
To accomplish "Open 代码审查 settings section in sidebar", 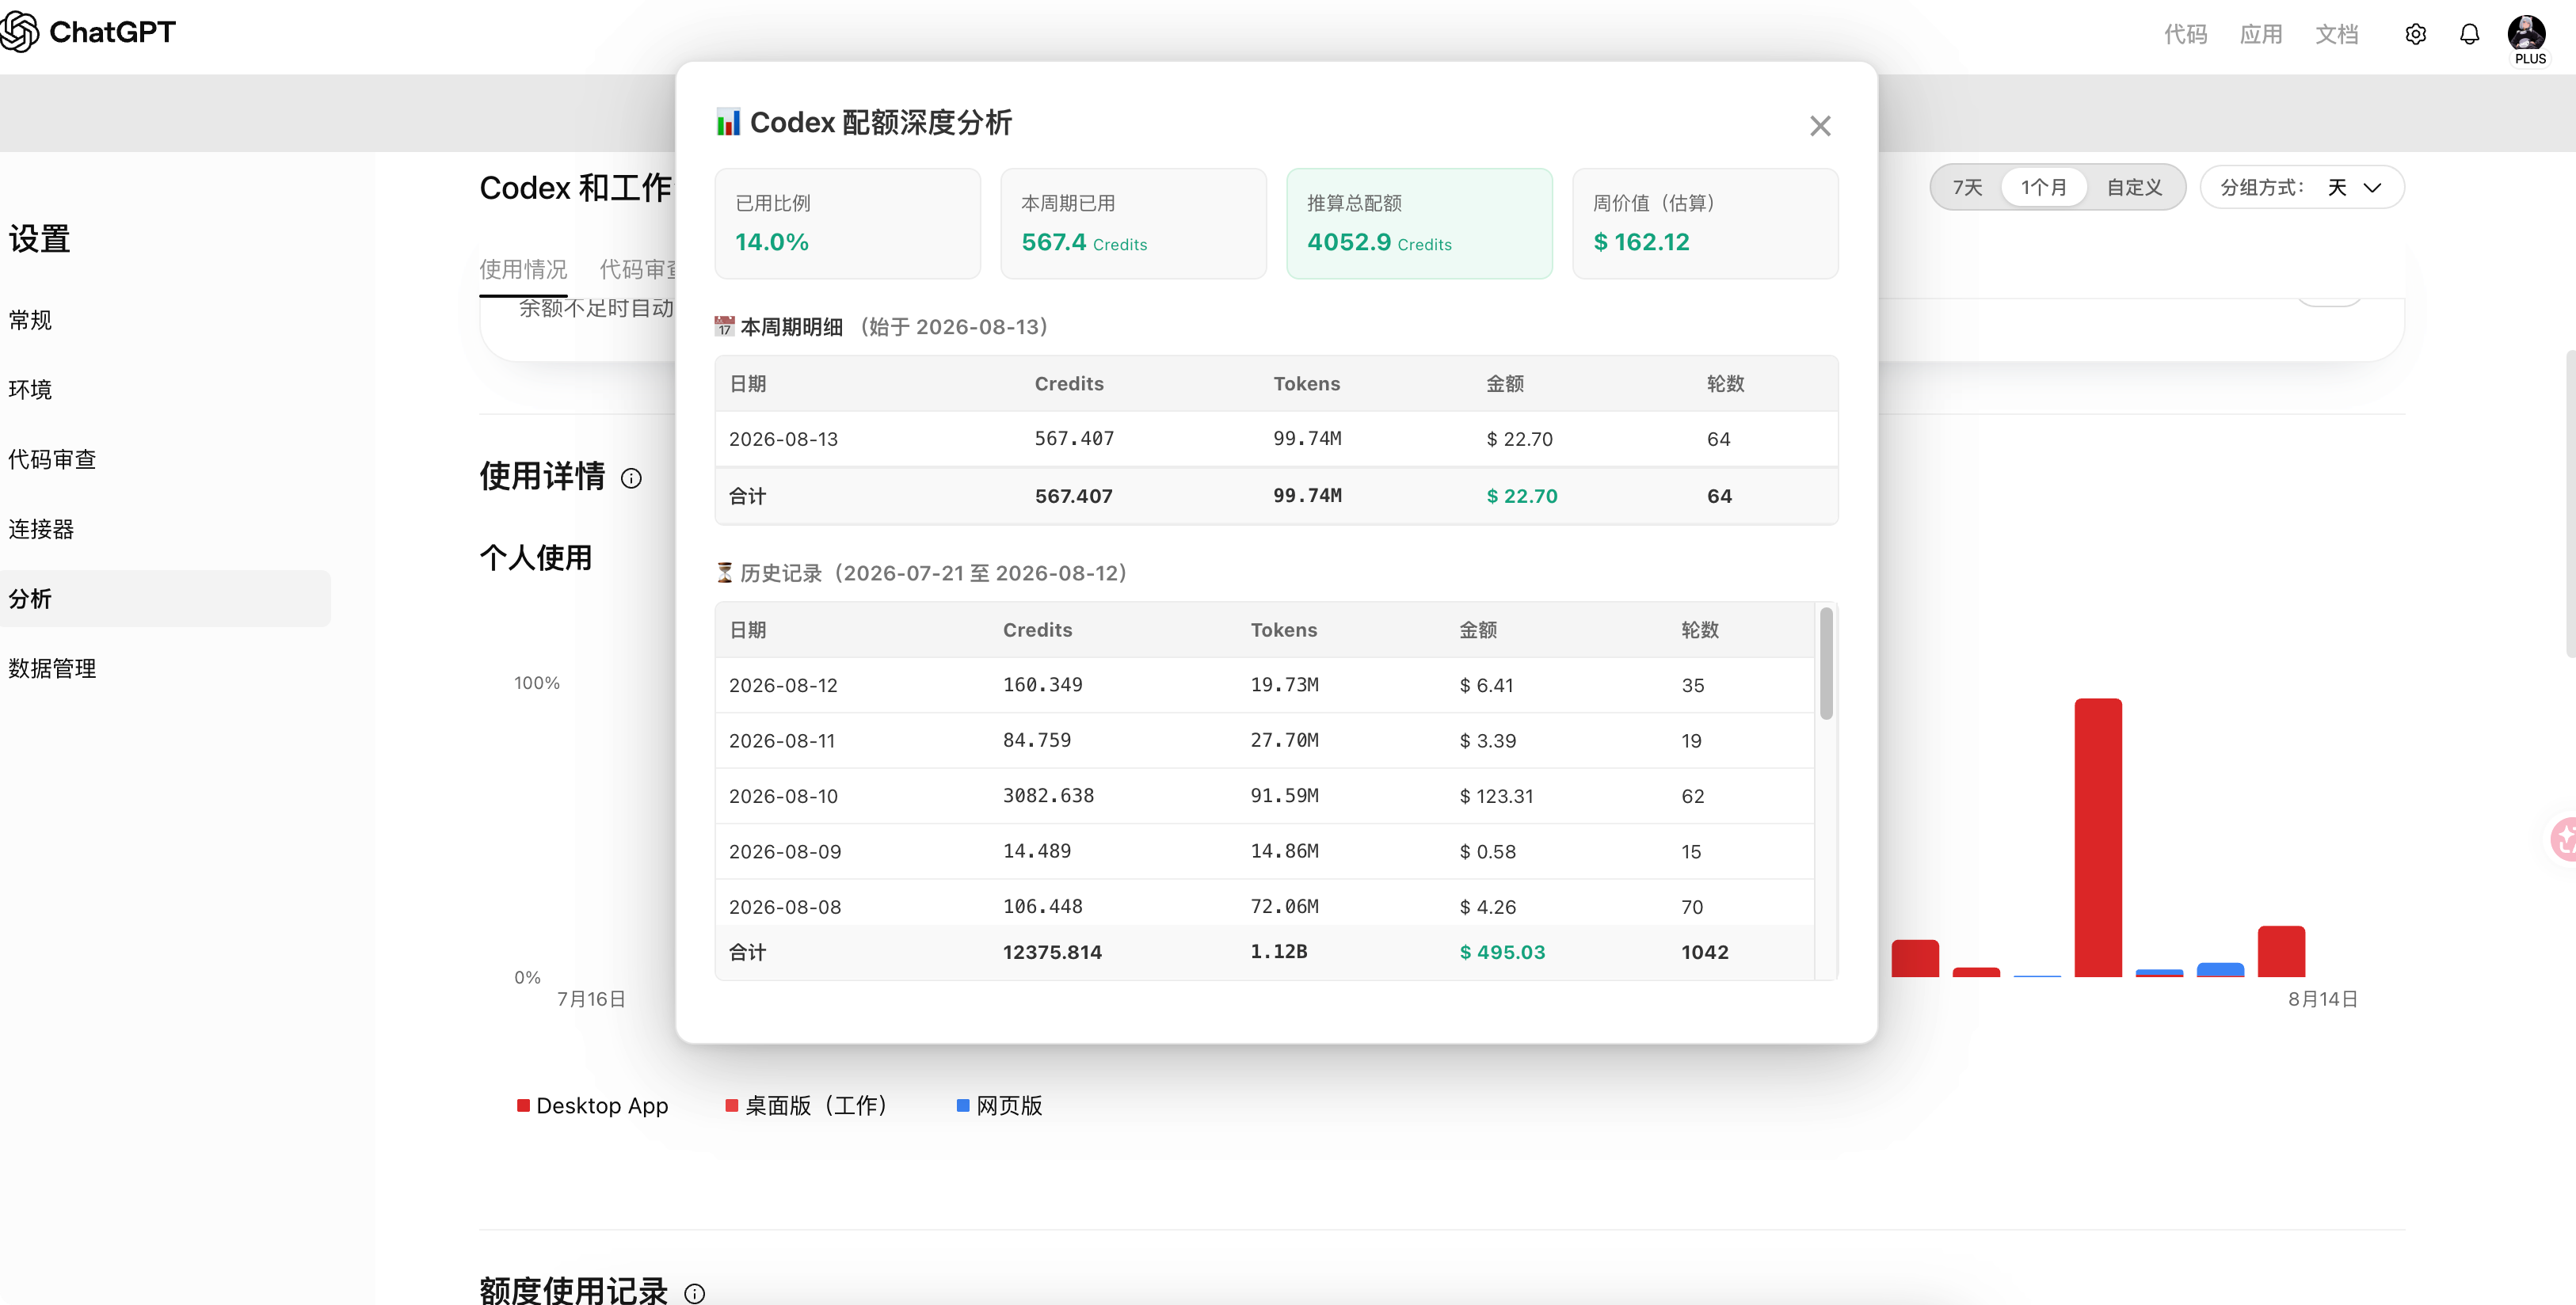I will pos(52,459).
